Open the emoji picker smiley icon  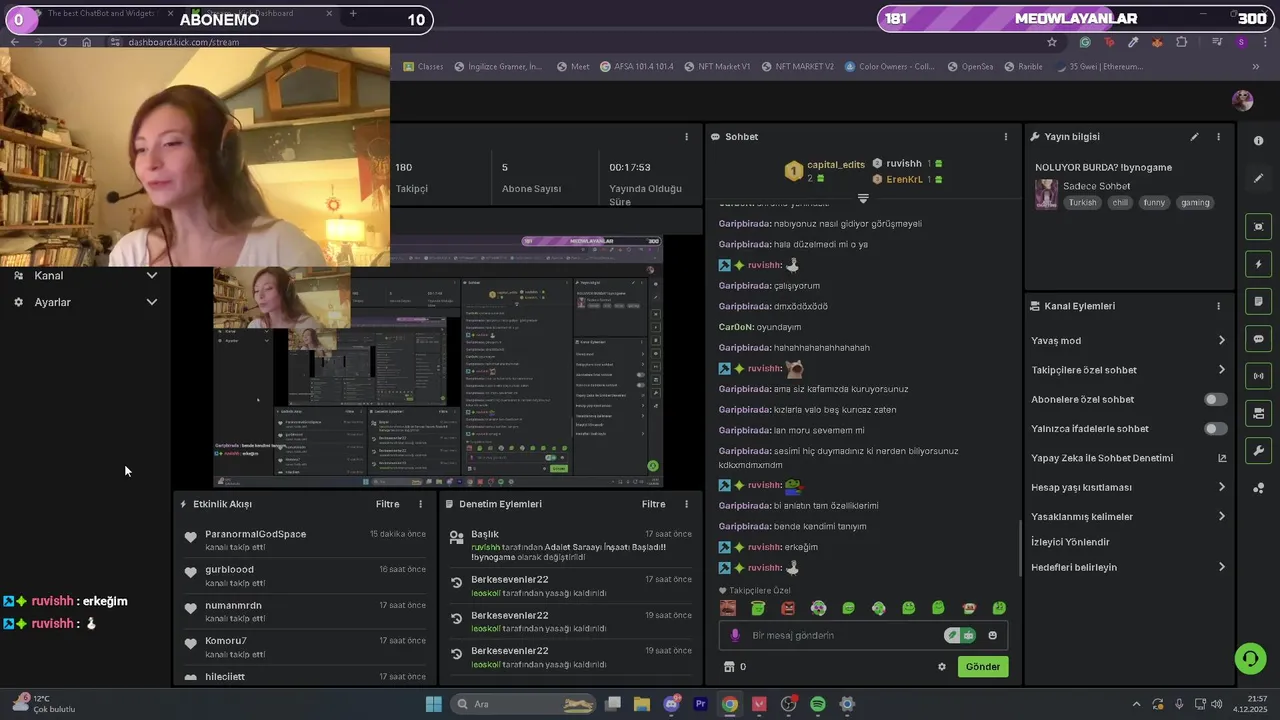(992, 635)
